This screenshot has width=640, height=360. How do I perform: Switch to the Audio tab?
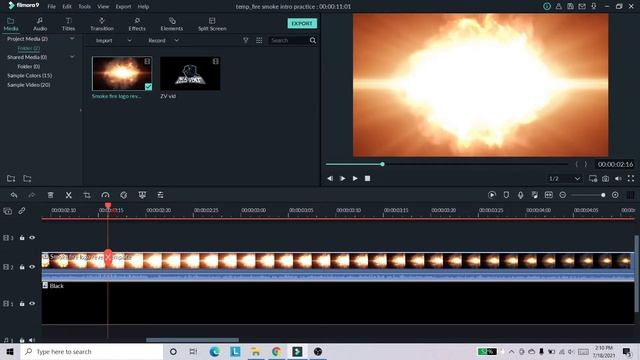point(40,24)
